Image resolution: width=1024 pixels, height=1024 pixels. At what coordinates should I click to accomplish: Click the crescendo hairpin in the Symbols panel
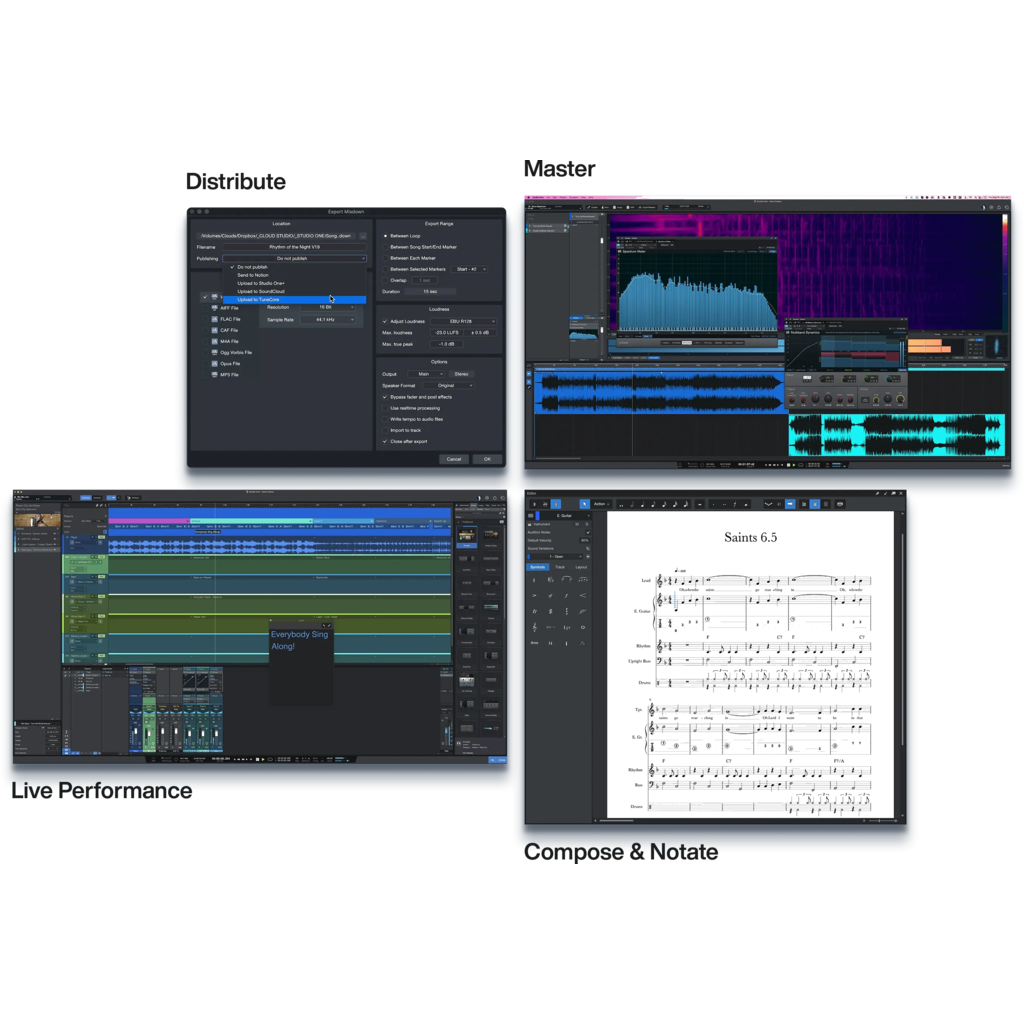583,595
